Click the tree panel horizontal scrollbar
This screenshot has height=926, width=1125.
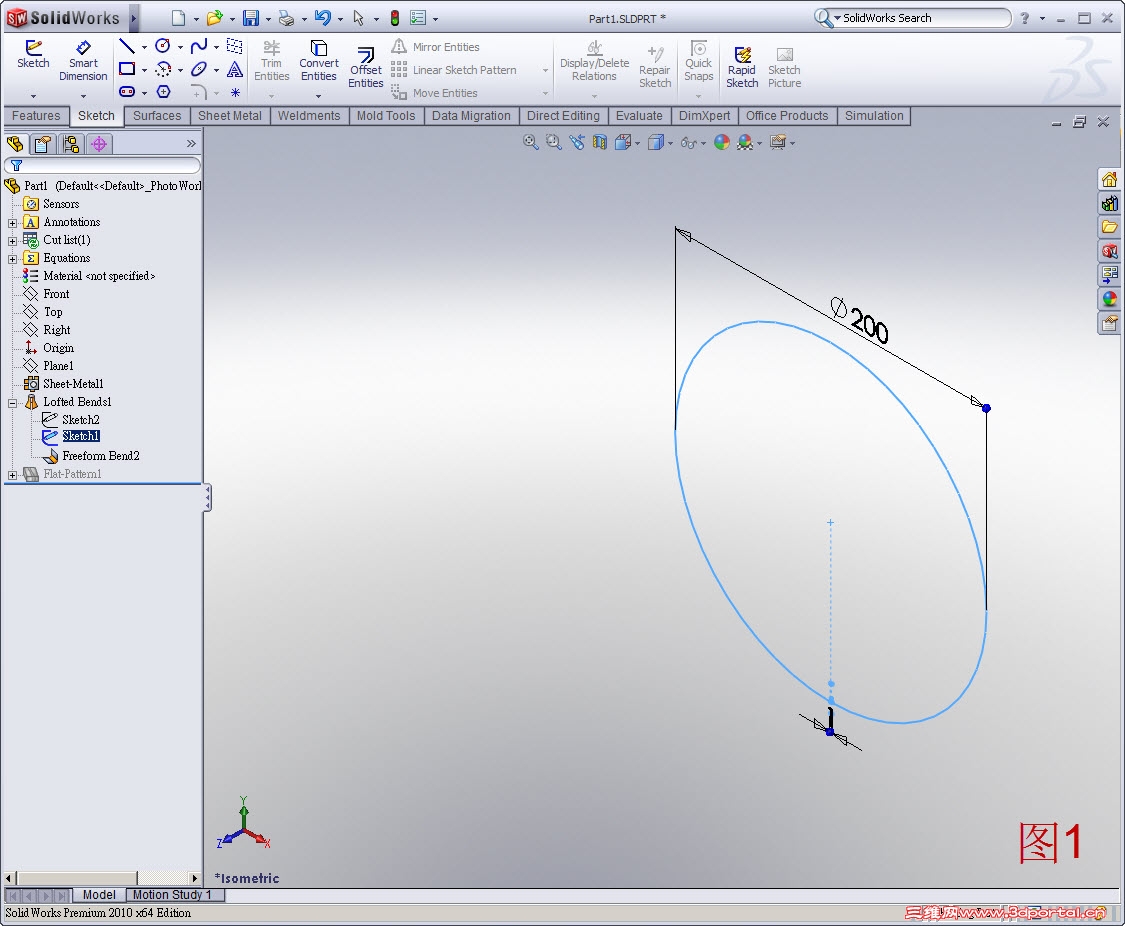point(103,877)
